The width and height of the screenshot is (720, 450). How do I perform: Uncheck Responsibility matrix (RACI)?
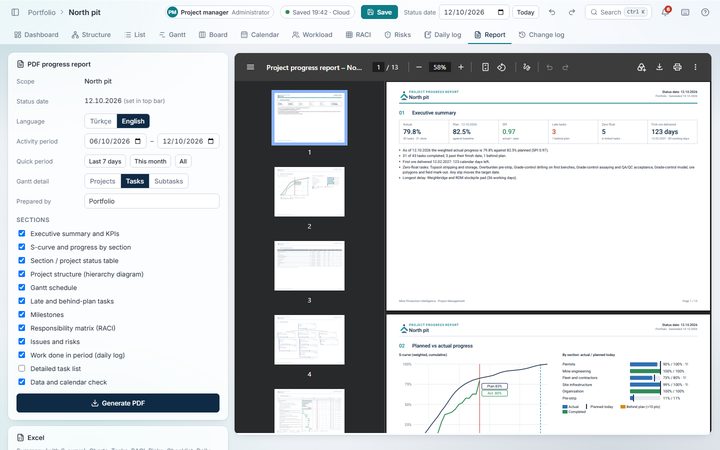[22, 328]
